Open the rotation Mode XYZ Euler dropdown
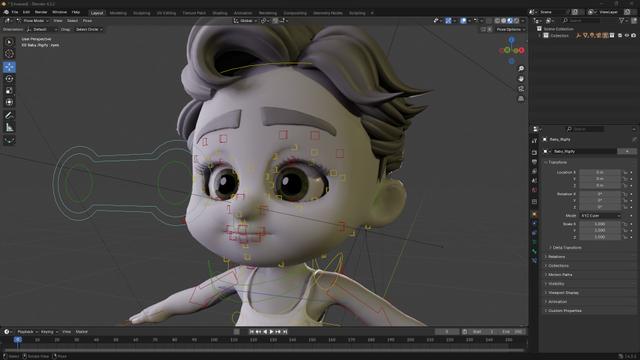This screenshot has height=360, width=640. pyautogui.click(x=600, y=216)
